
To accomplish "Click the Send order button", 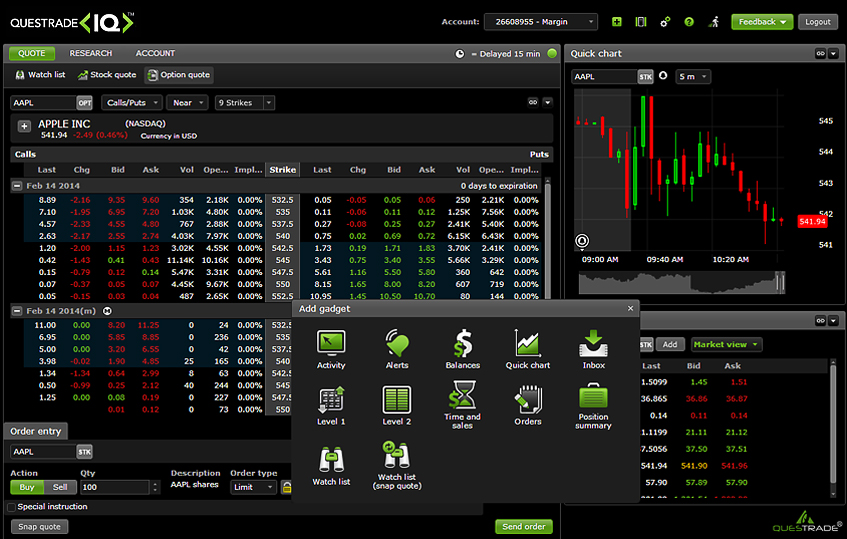I will coord(523,527).
